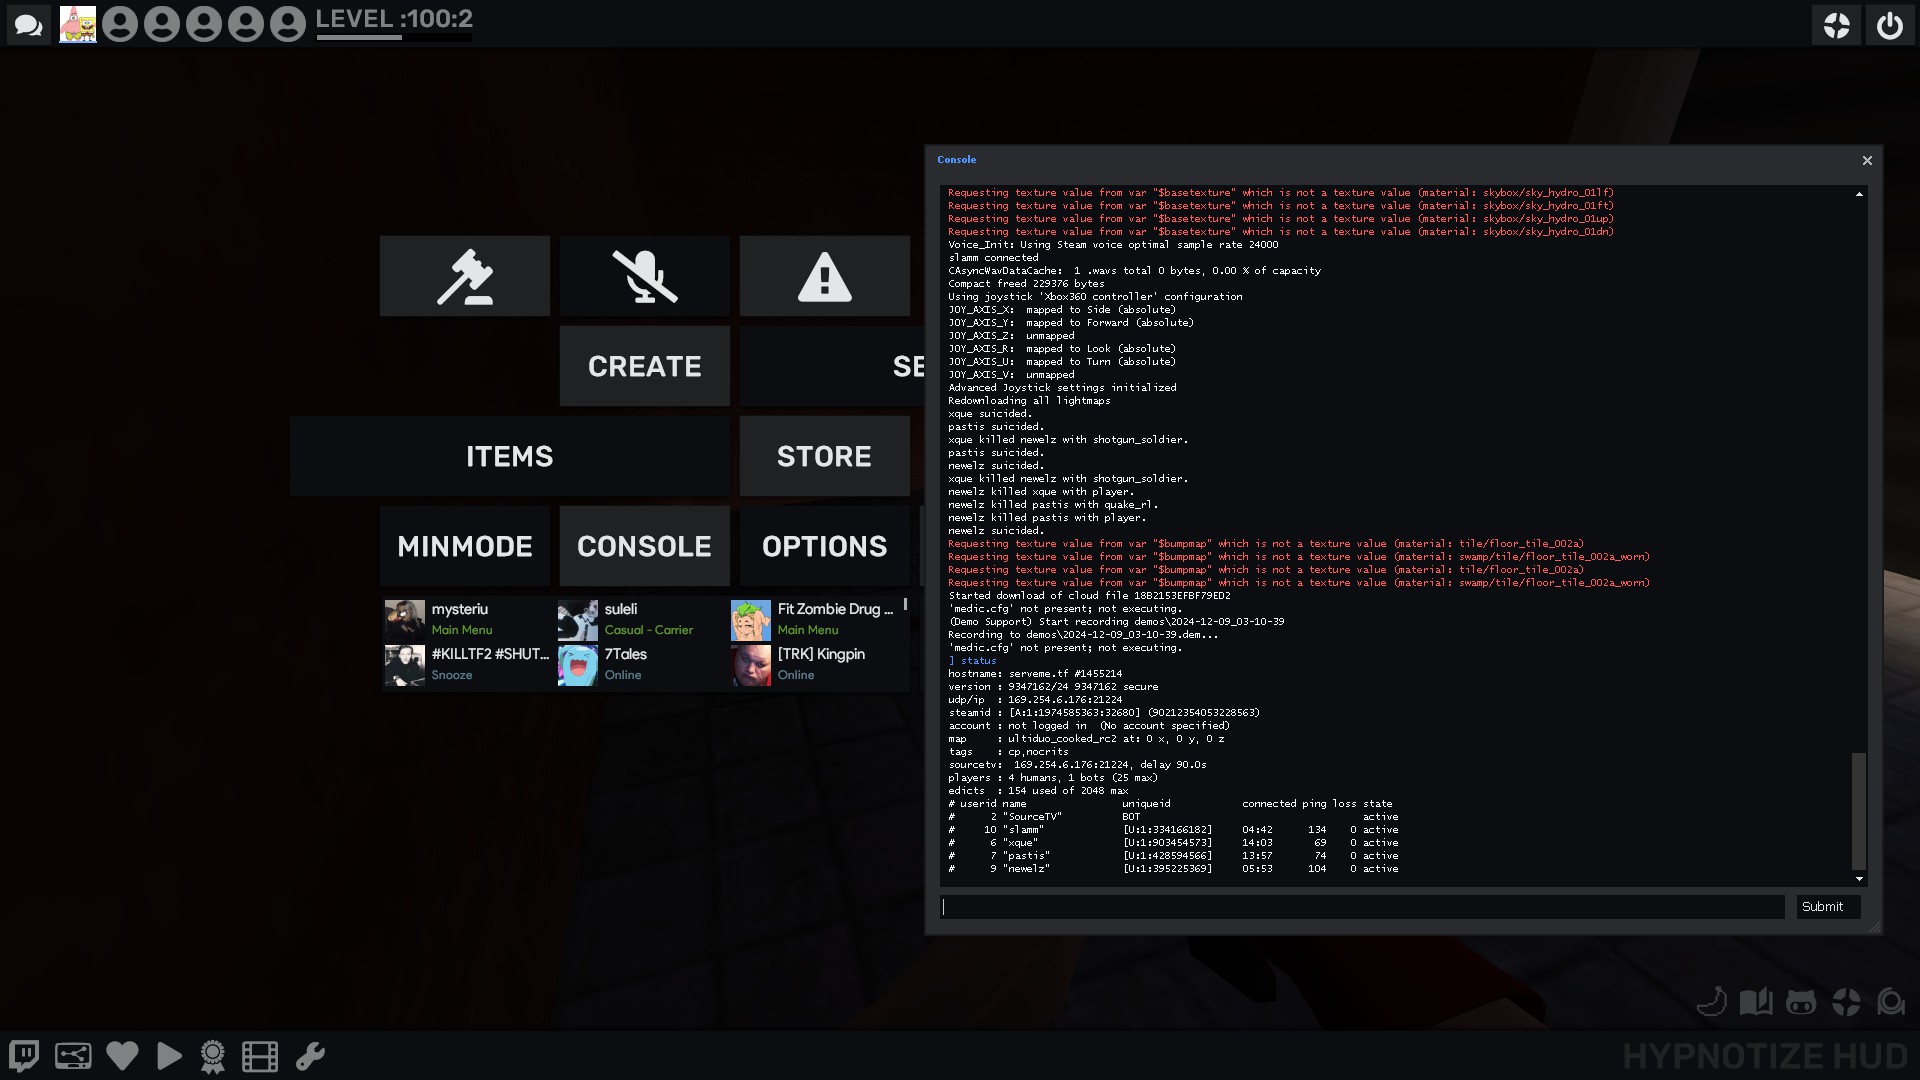Open the Twitch icon in the bottom bar
1920x1080 pixels.
coord(24,1056)
